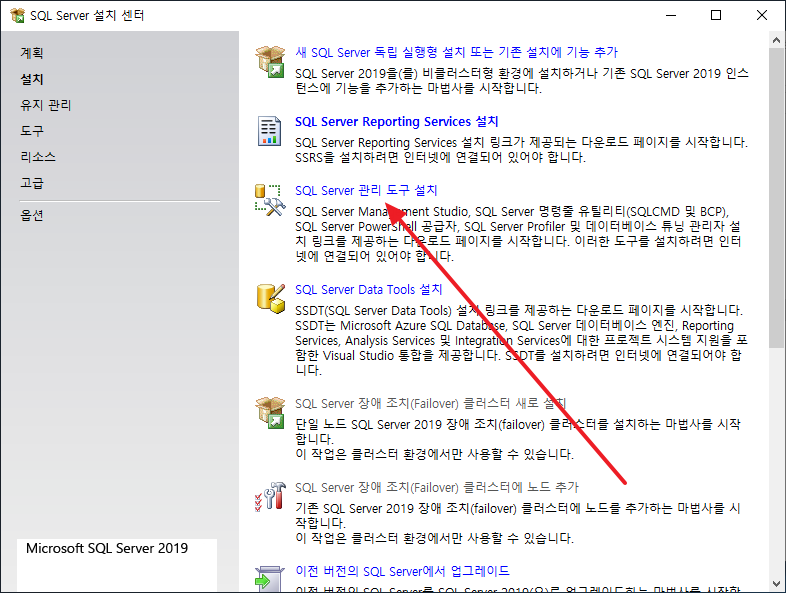Close the SQL Server 설치 센터 window
This screenshot has height=593, width=786.
tap(762, 16)
